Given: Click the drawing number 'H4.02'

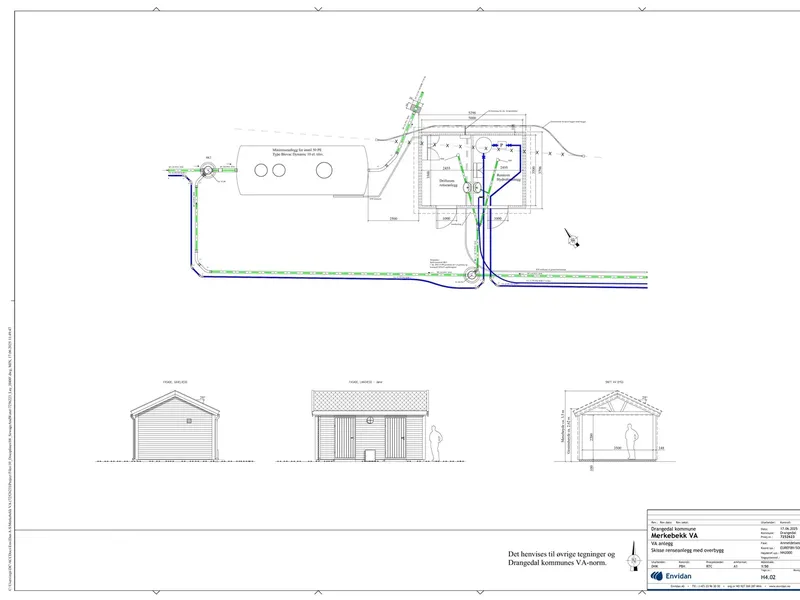Looking at the screenshot, I should (768, 577).
